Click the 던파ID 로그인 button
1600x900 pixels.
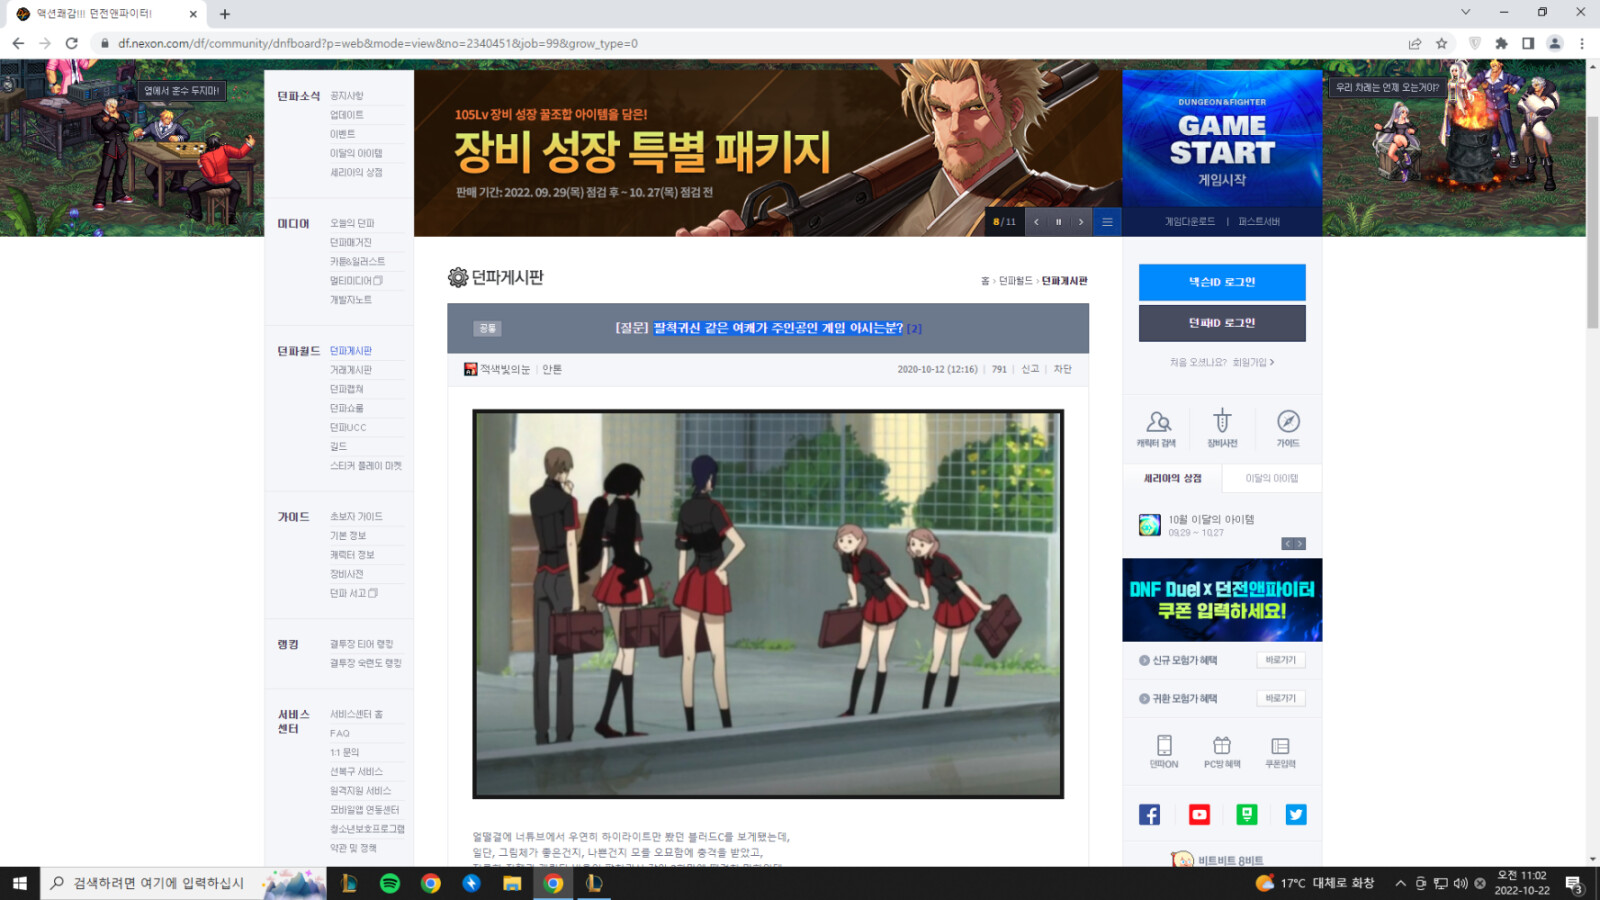[x=1222, y=323]
